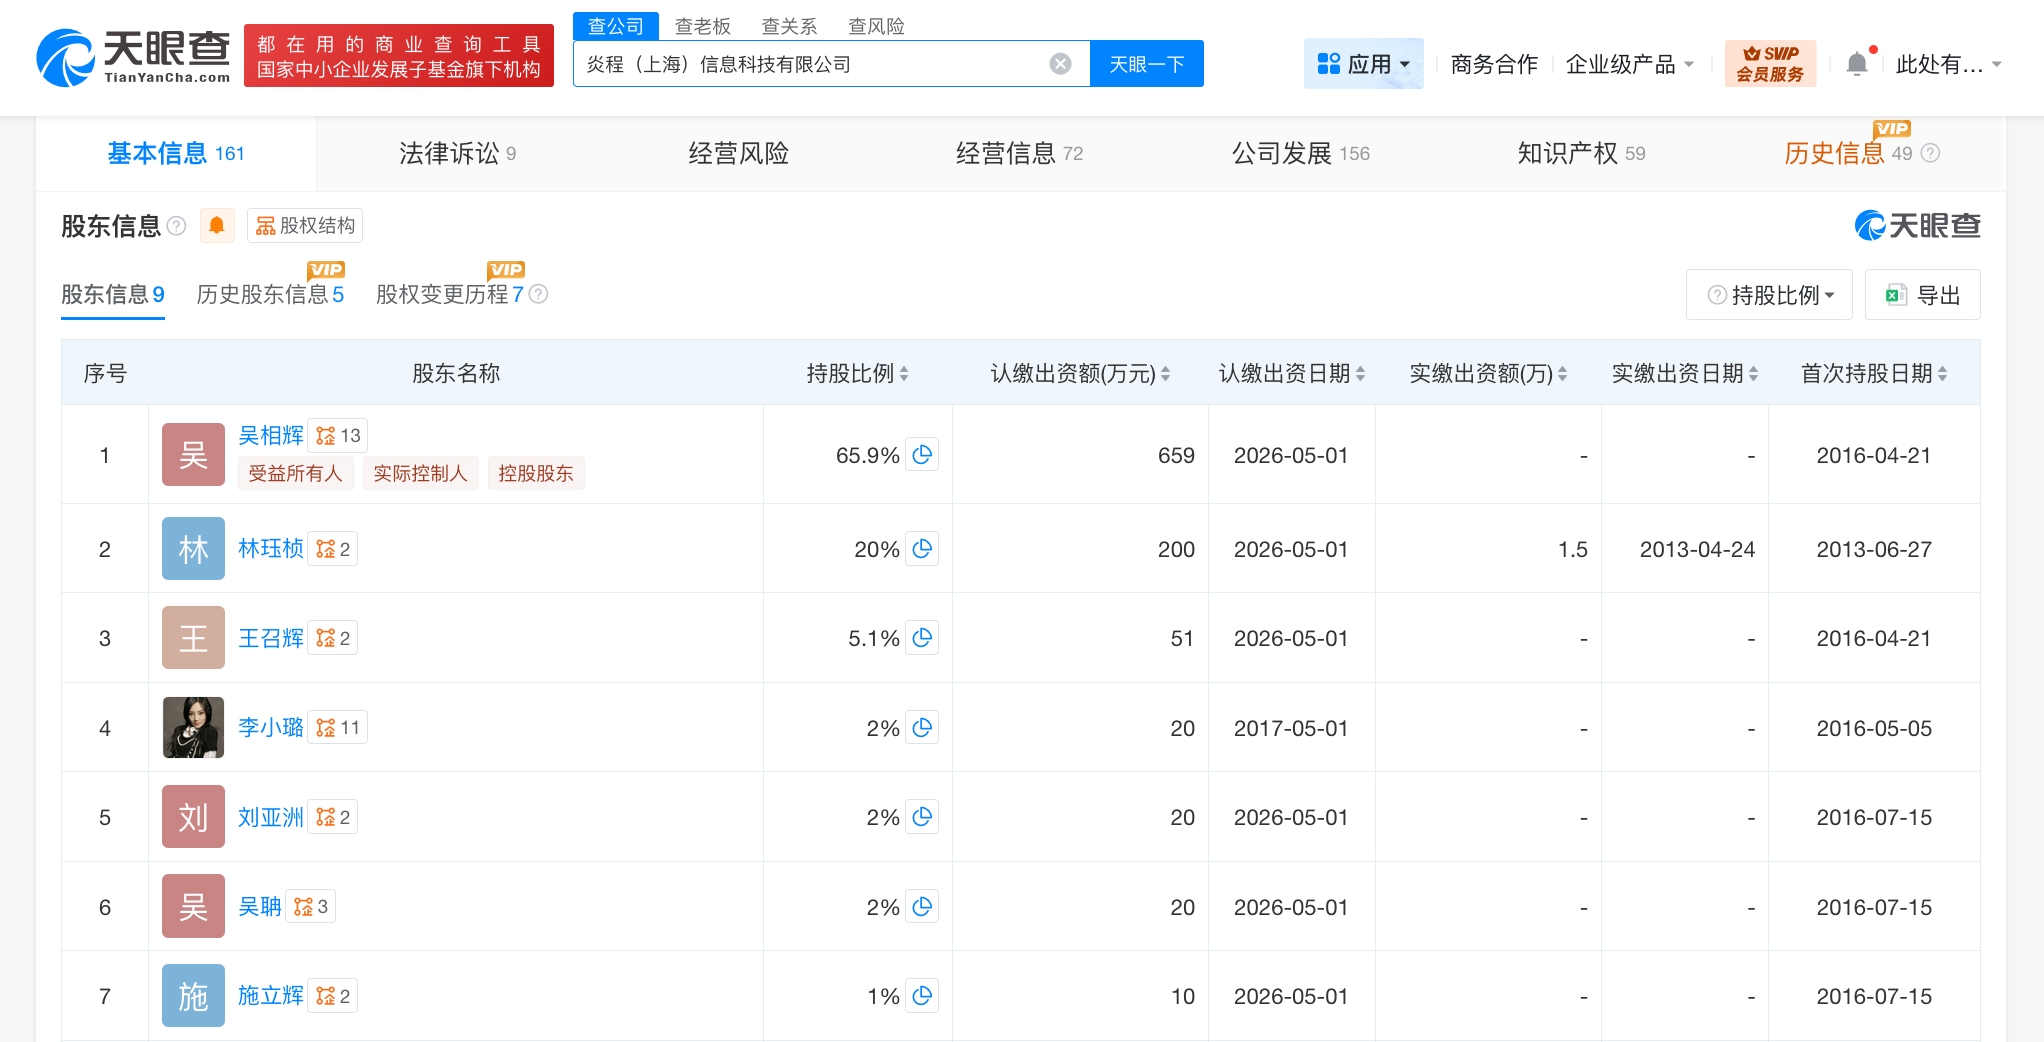Click the 天眼一下 search button
2044x1042 pixels.
(1146, 64)
